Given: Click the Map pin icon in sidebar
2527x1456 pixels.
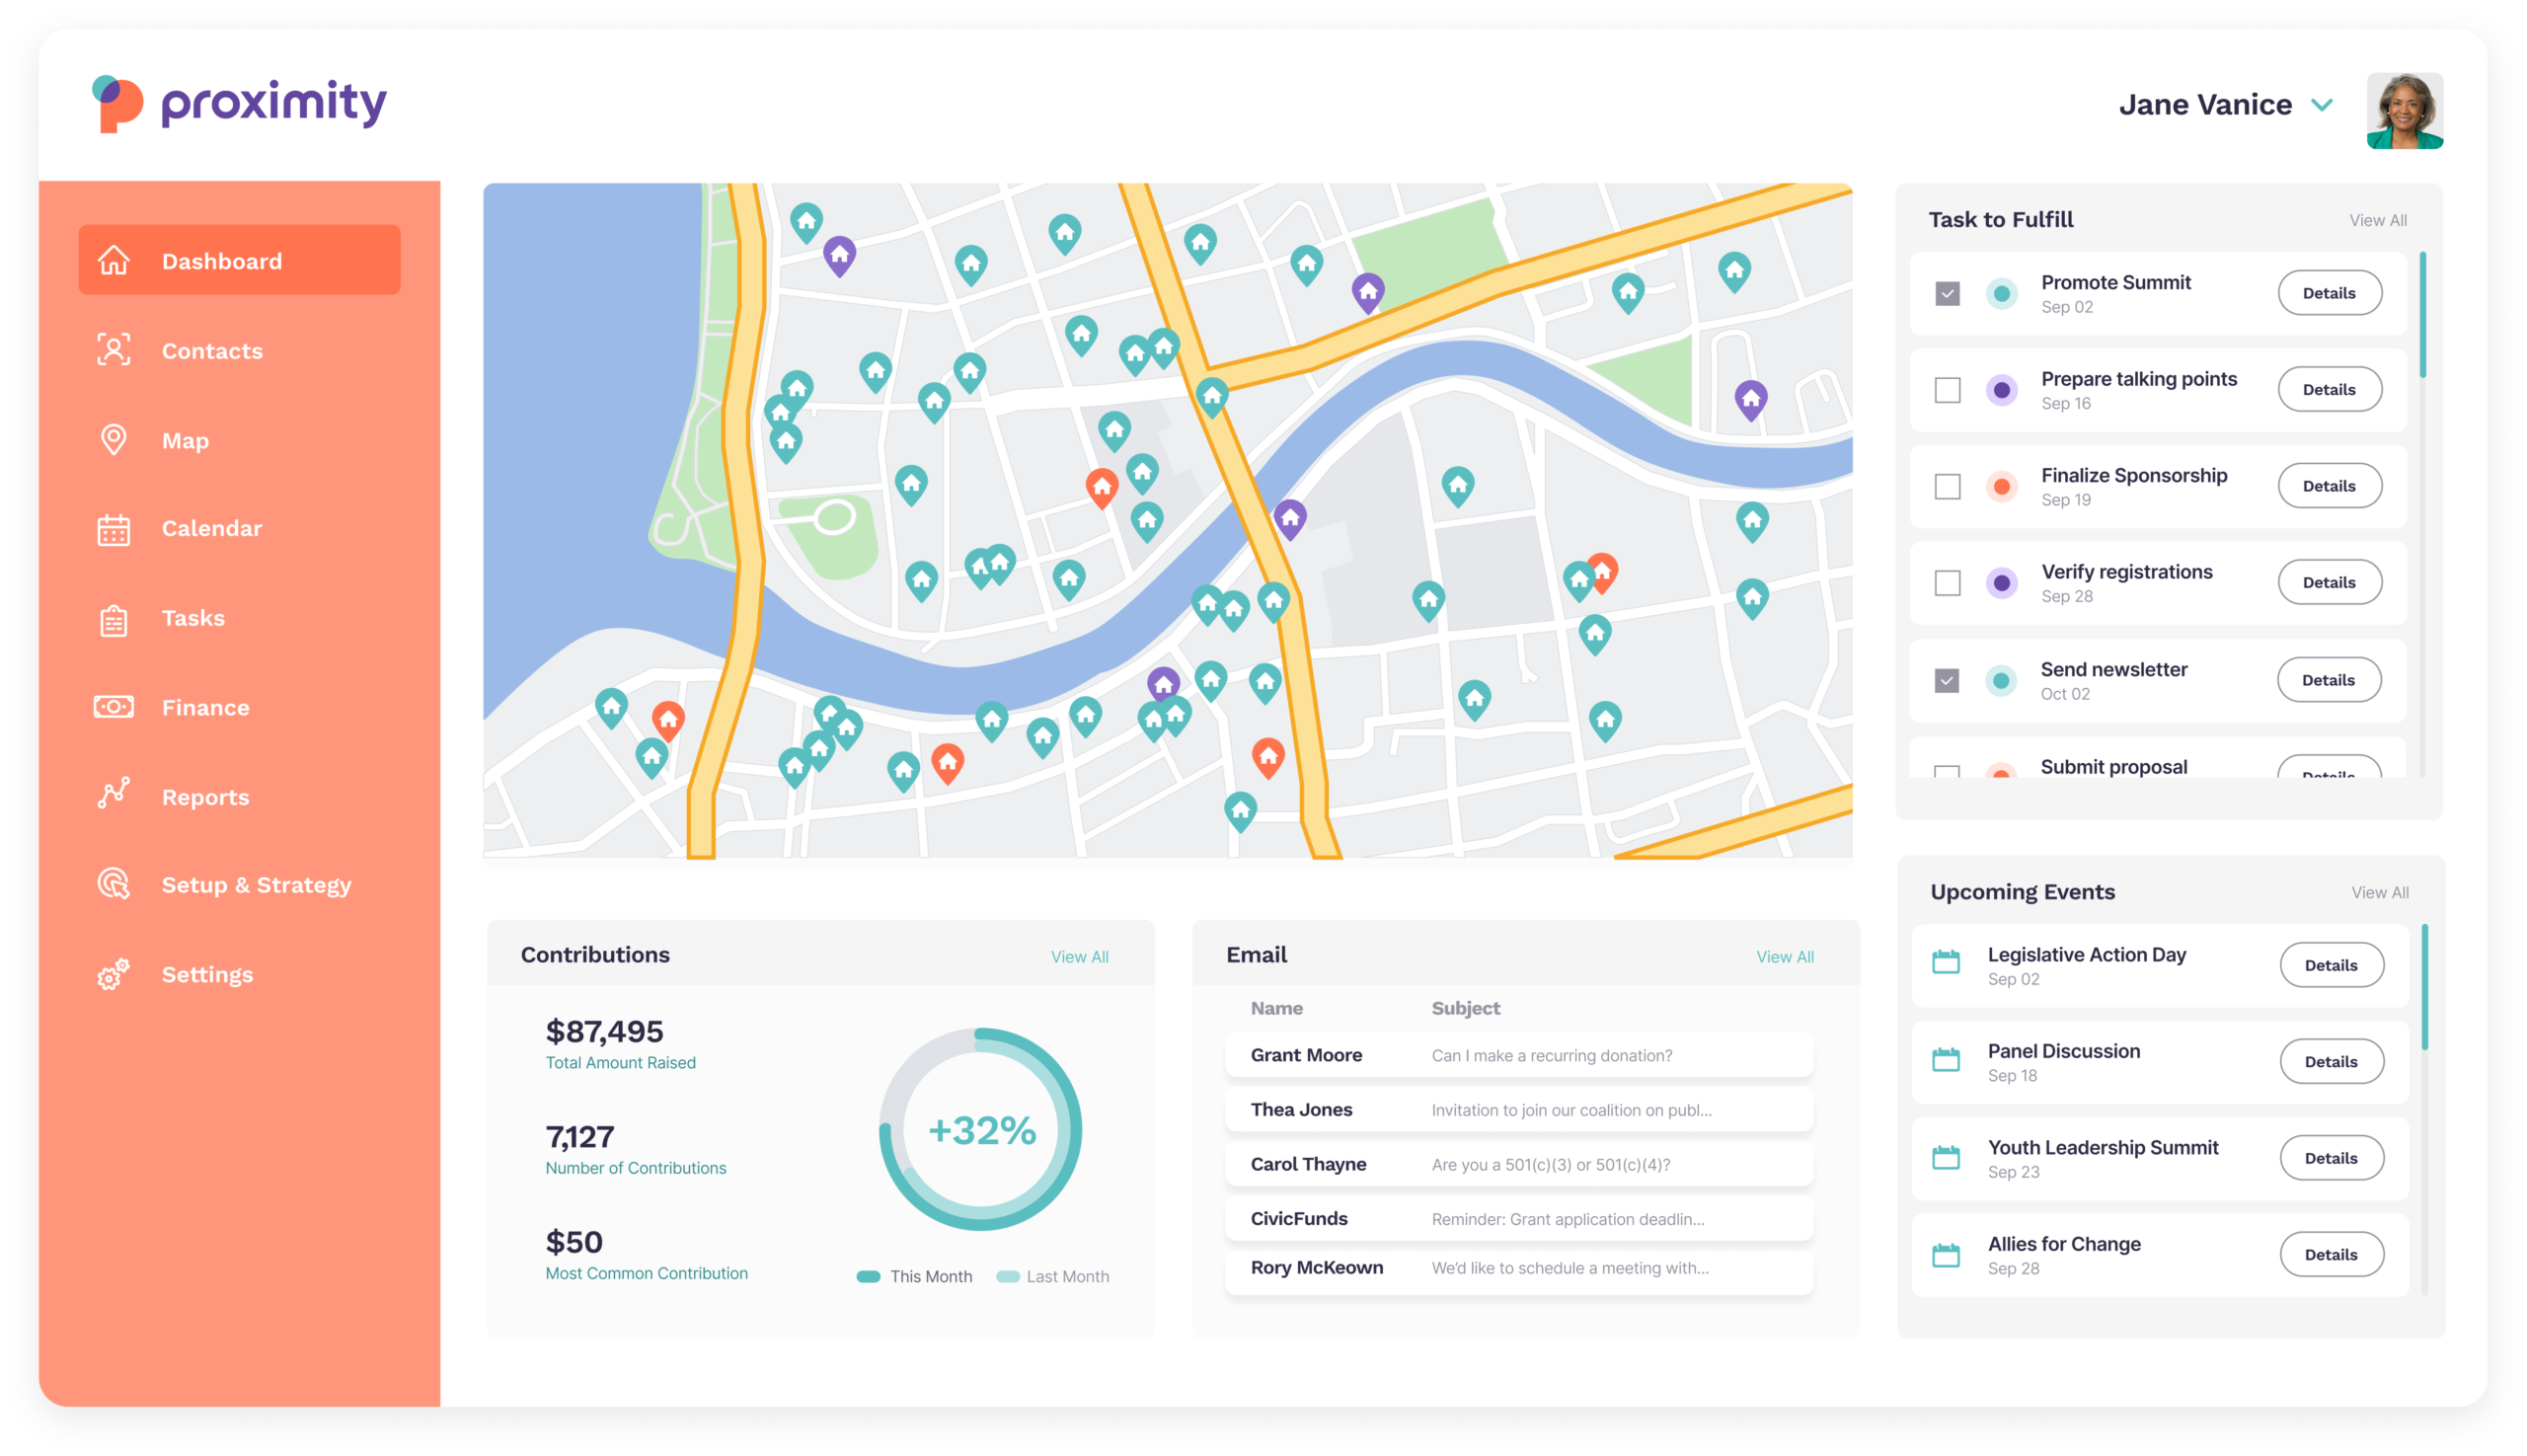Looking at the screenshot, I should tap(113, 440).
